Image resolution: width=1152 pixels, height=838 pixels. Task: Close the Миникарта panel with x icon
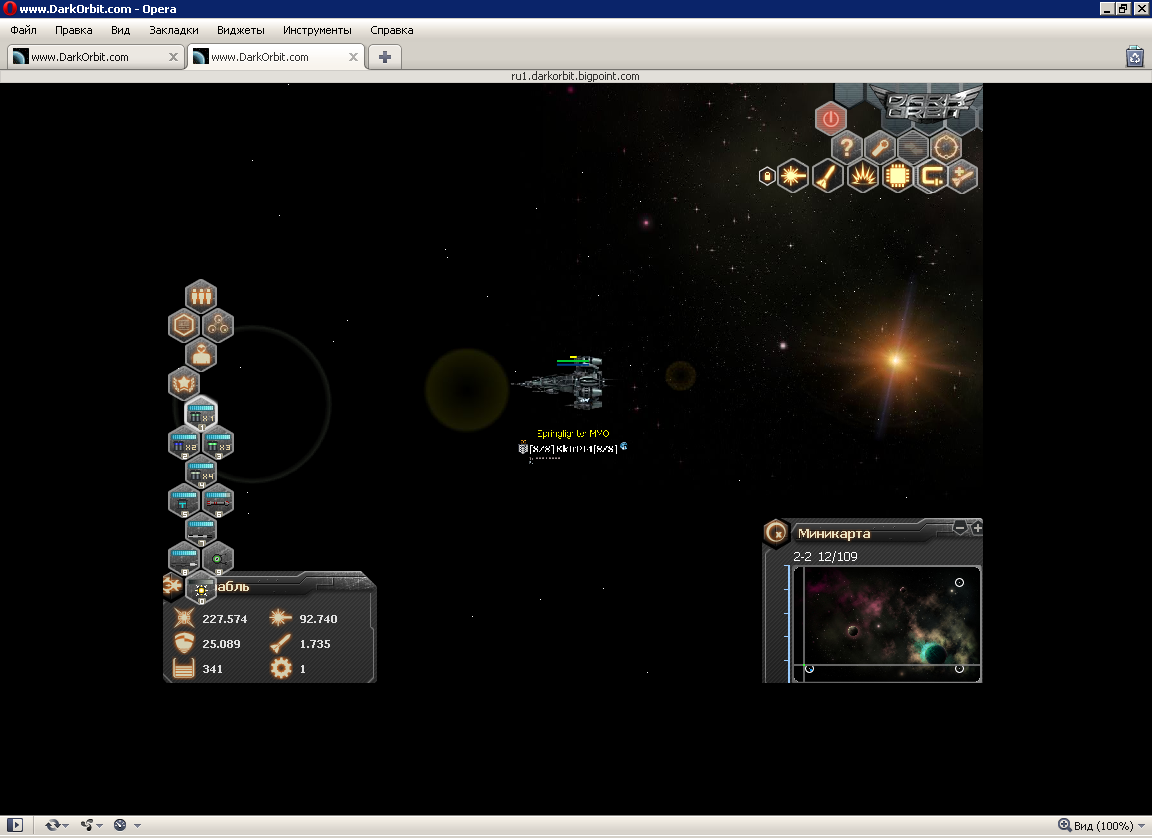pyautogui.click(x=777, y=533)
